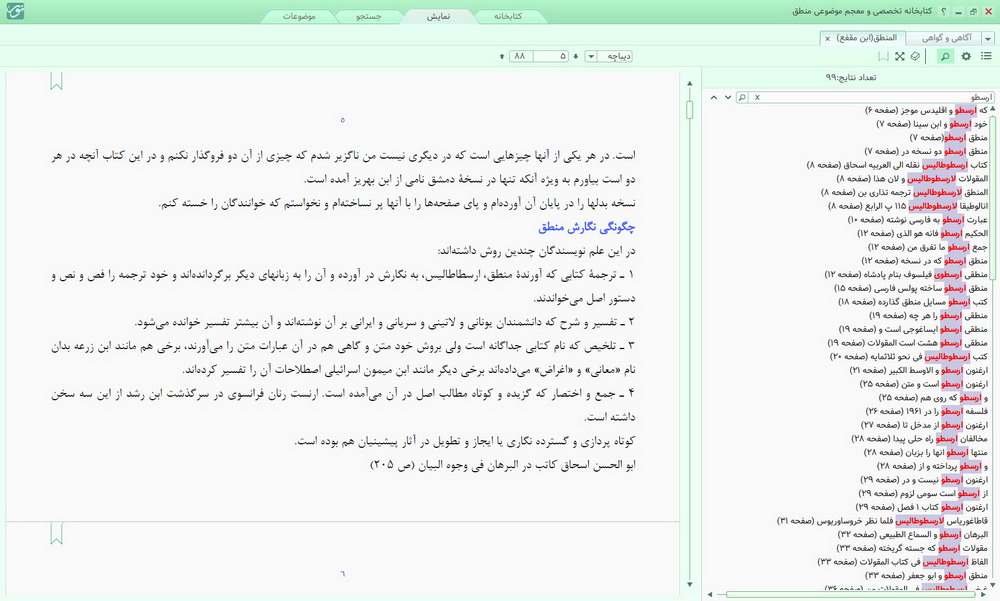The image size is (1000, 601).
Task: Open result 'قاطاغوریاس لارسطوطالیس فلما نظر خروساوریوس'
Action: tap(882, 521)
